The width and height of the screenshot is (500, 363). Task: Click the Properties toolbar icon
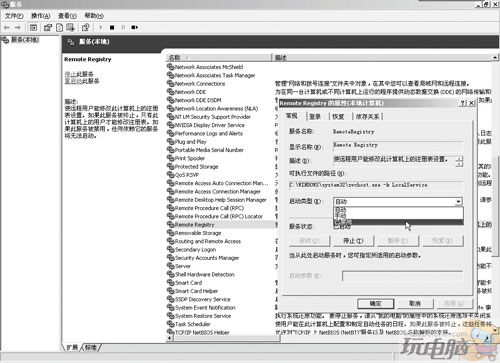coord(48,28)
